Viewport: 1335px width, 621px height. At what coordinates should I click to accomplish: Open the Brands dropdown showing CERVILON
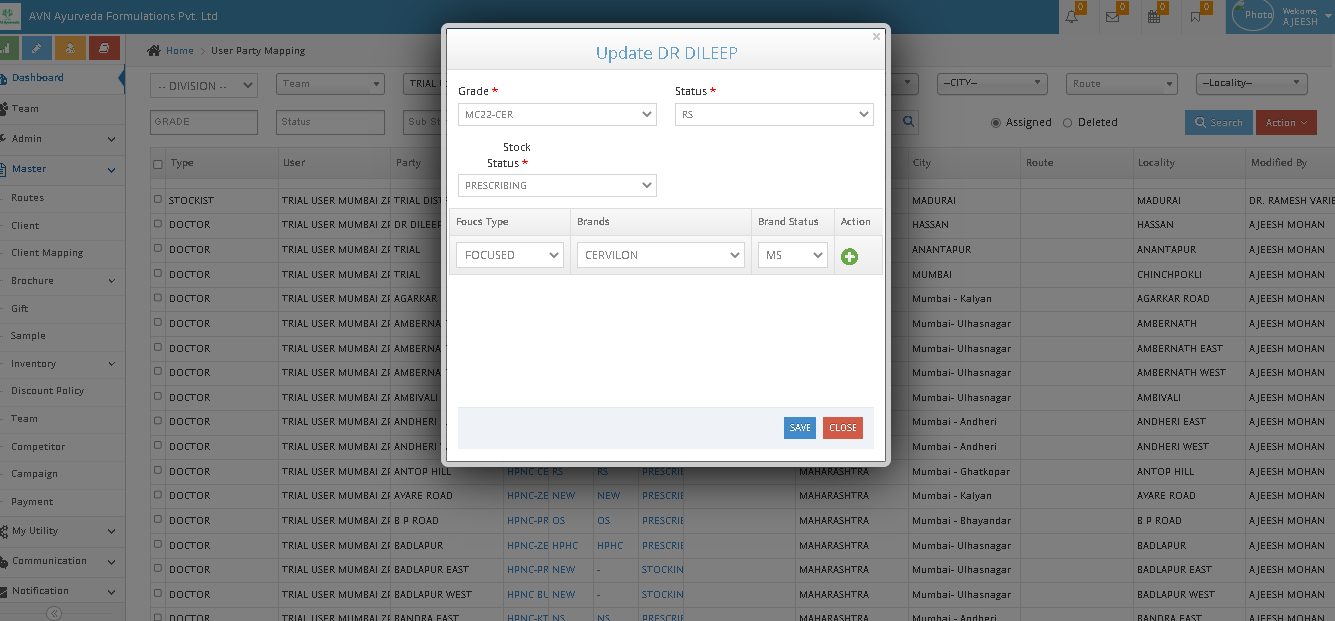tap(660, 255)
